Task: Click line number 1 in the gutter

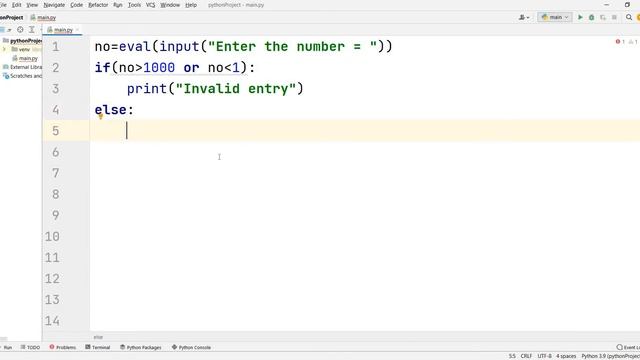Action: point(56,47)
